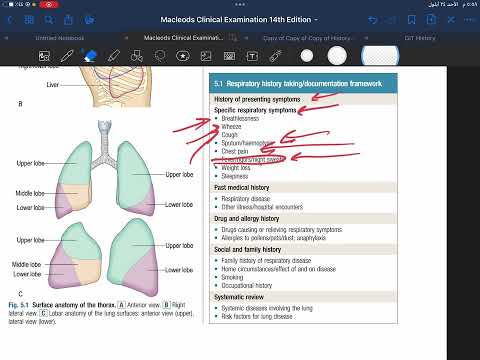
Task: Tap the 'Liver' diagram label
Action: (53, 85)
